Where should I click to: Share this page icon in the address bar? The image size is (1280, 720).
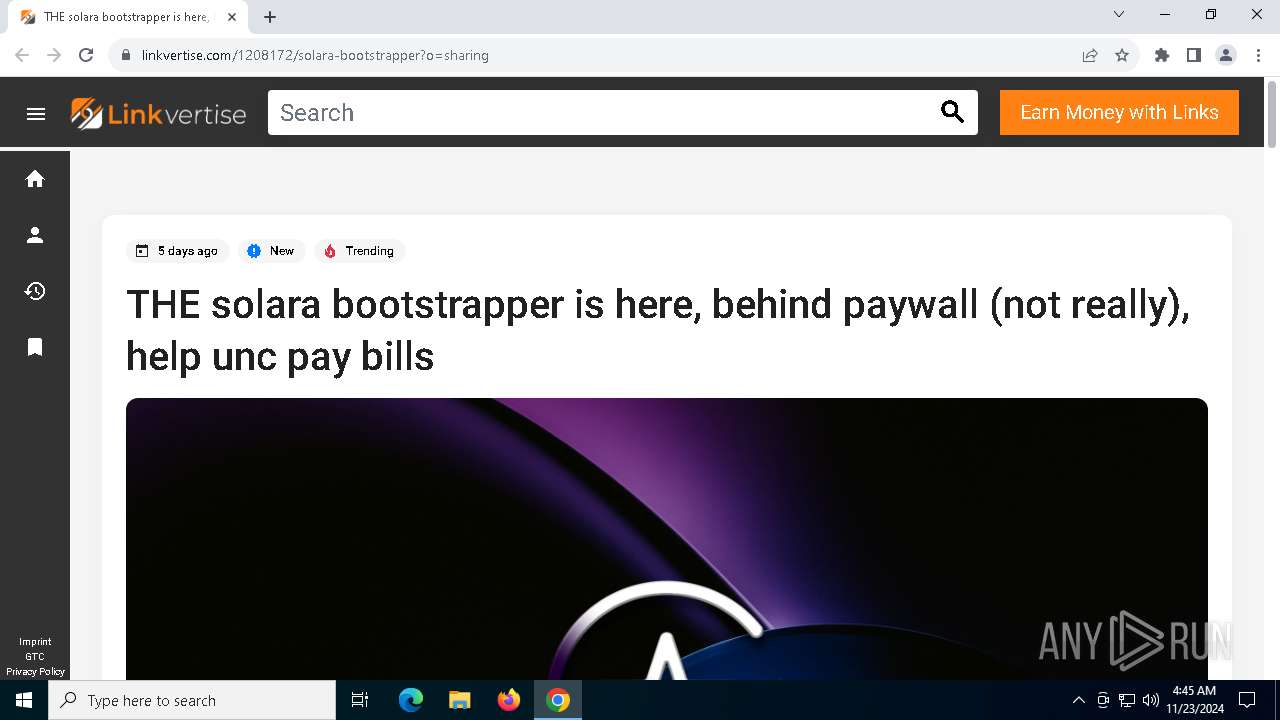pyautogui.click(x=1090, y=55)
